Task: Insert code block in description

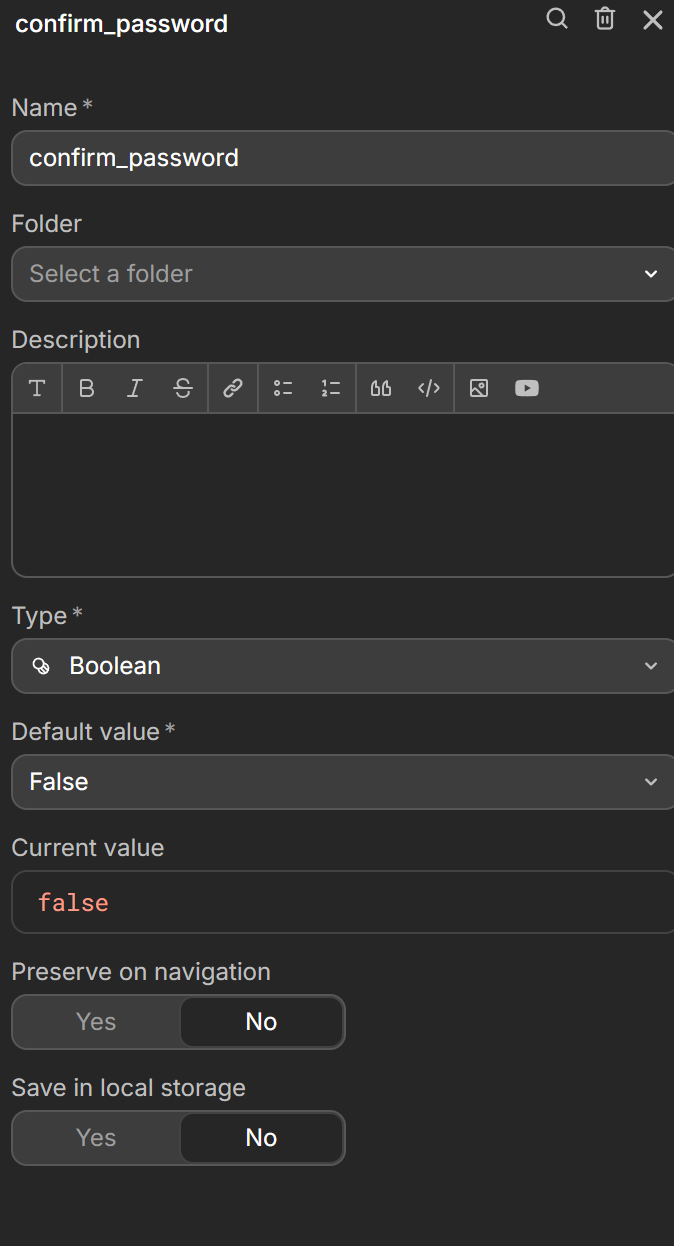Action: (429, 389)
